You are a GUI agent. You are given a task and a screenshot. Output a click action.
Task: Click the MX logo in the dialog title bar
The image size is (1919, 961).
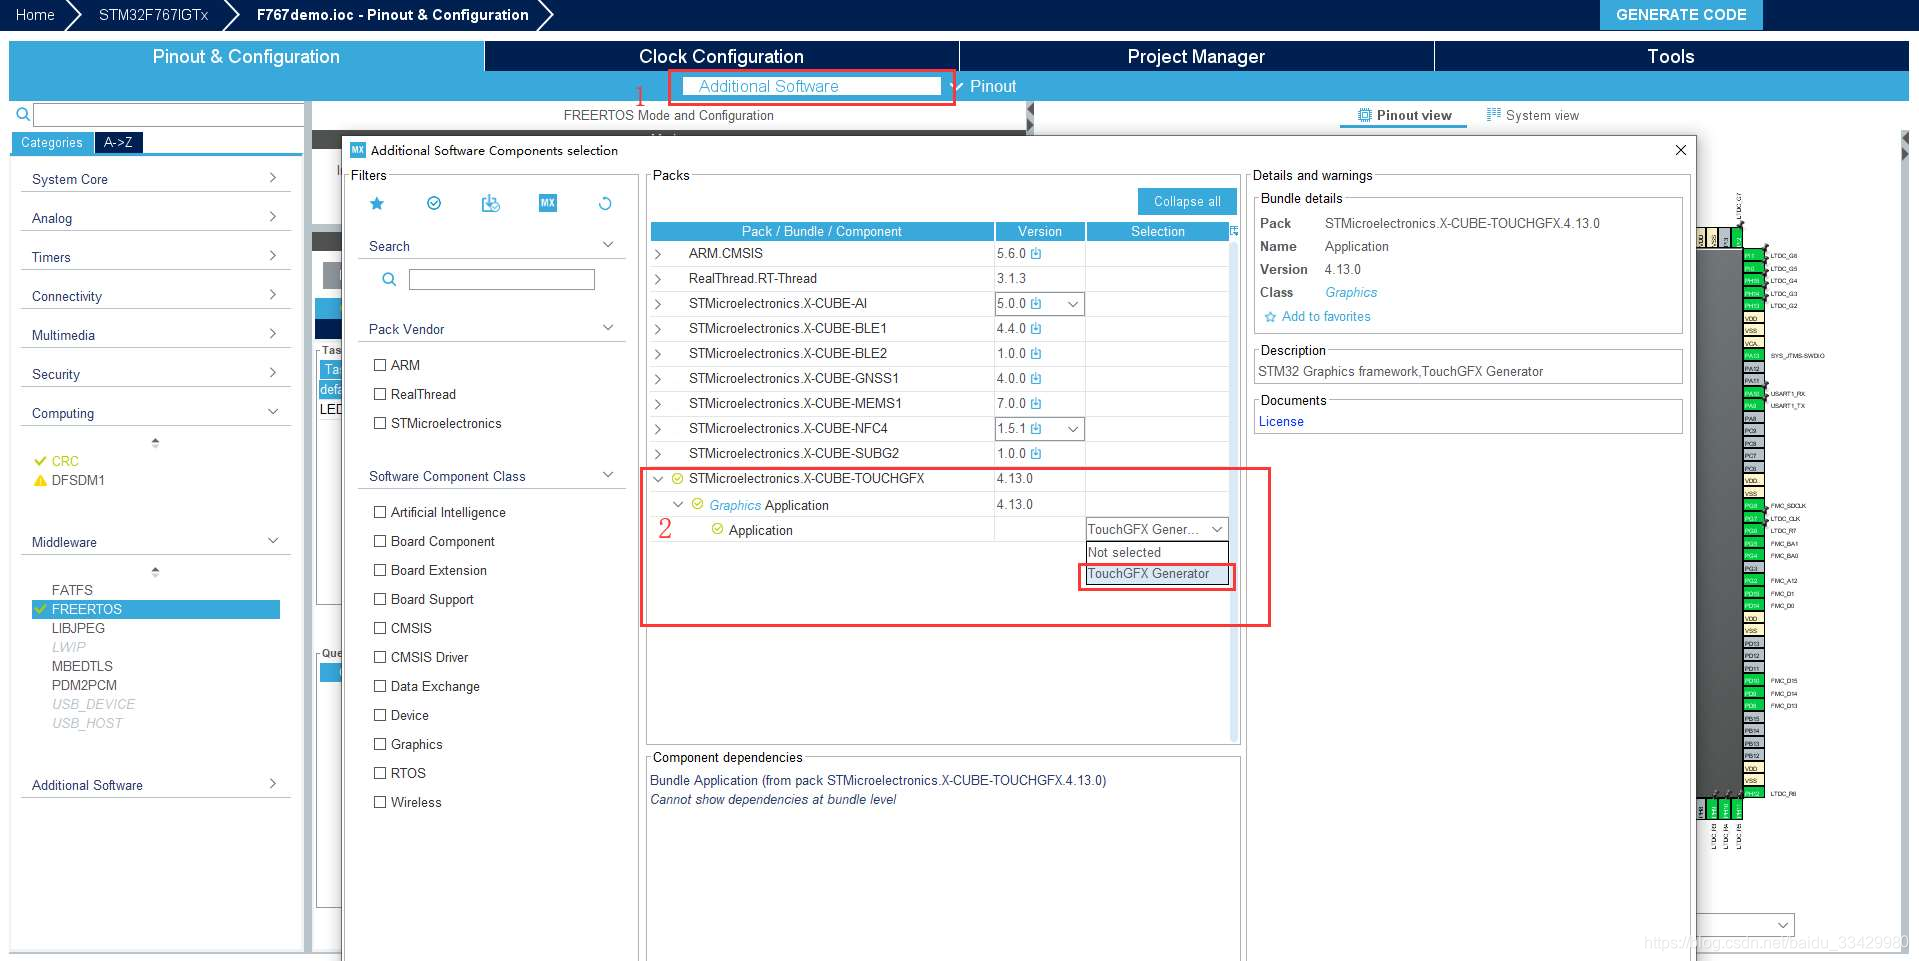[x=358, y=150]
